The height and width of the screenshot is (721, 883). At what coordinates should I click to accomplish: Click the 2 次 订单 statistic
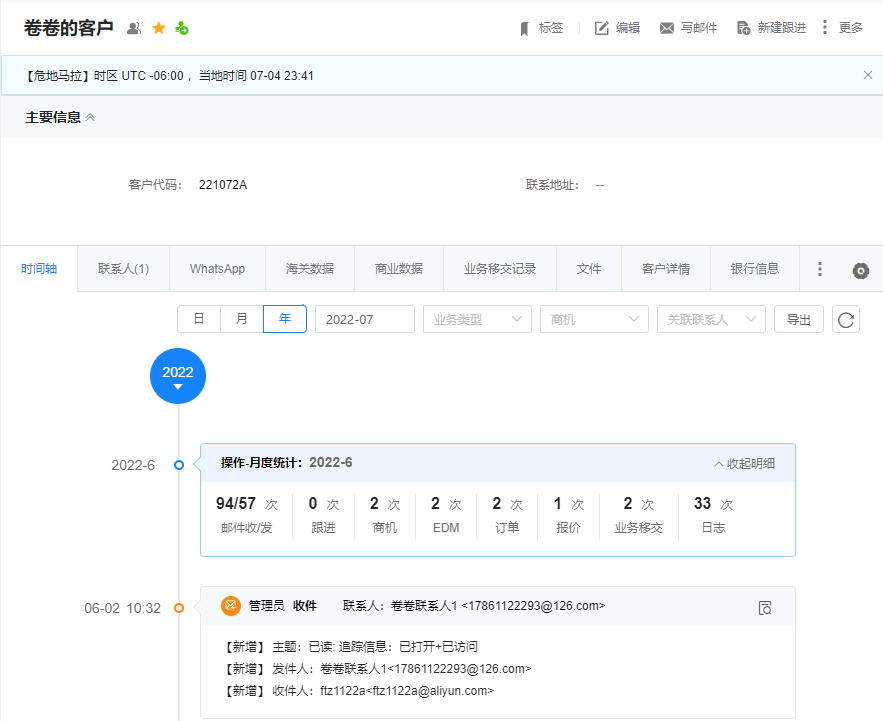point(507,515)
